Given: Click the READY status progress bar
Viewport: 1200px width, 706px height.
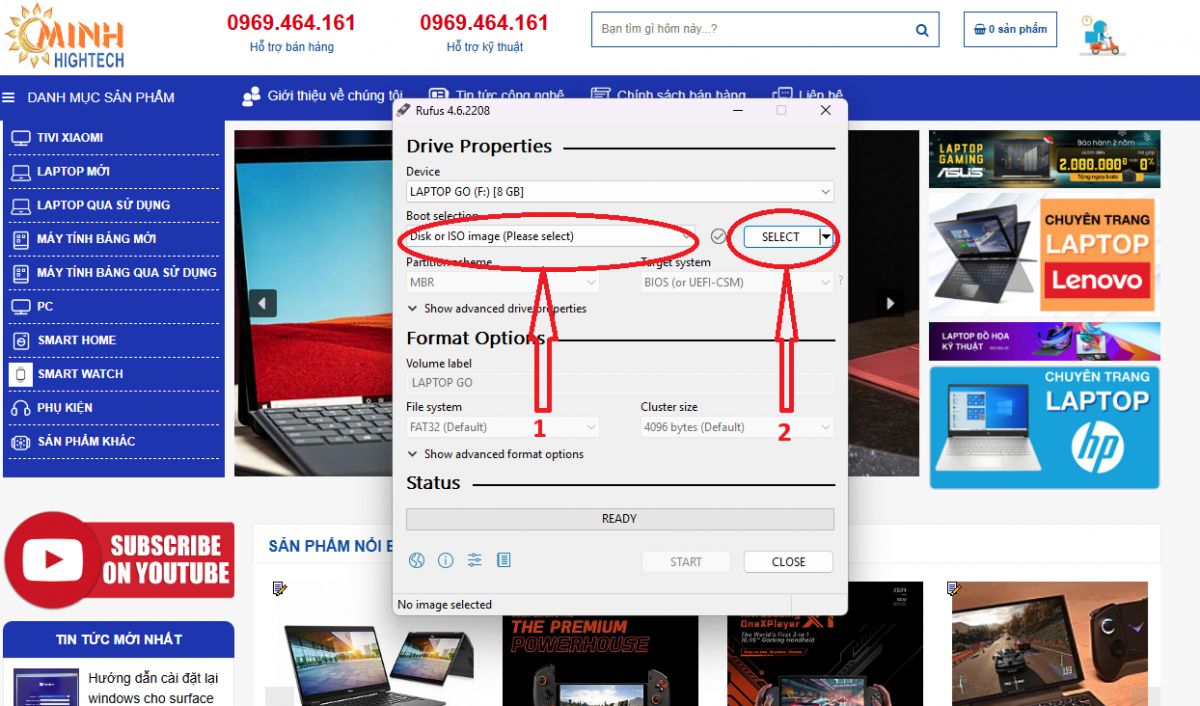Looking at the screenshot, I should 619,519.
